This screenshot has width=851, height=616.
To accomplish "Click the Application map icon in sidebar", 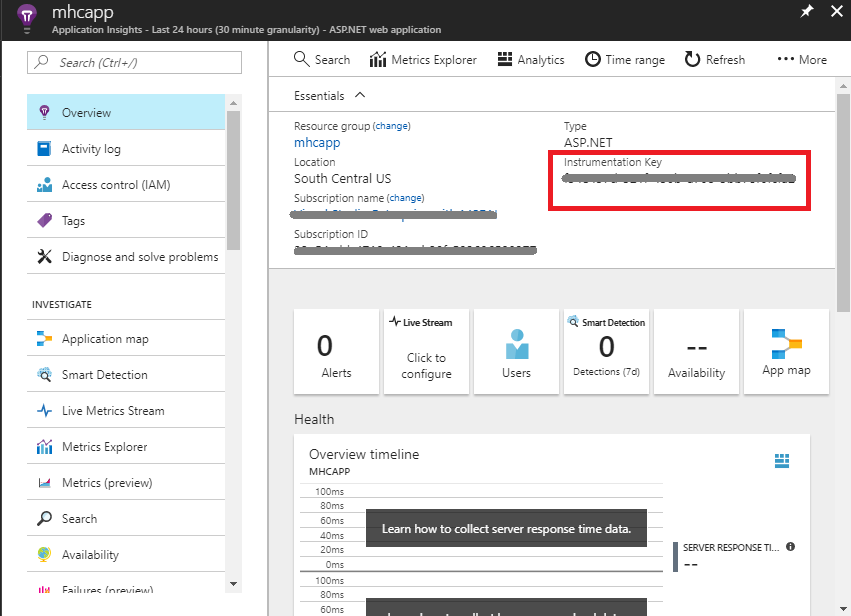I will pyautogui.click(x=45, y=339).
